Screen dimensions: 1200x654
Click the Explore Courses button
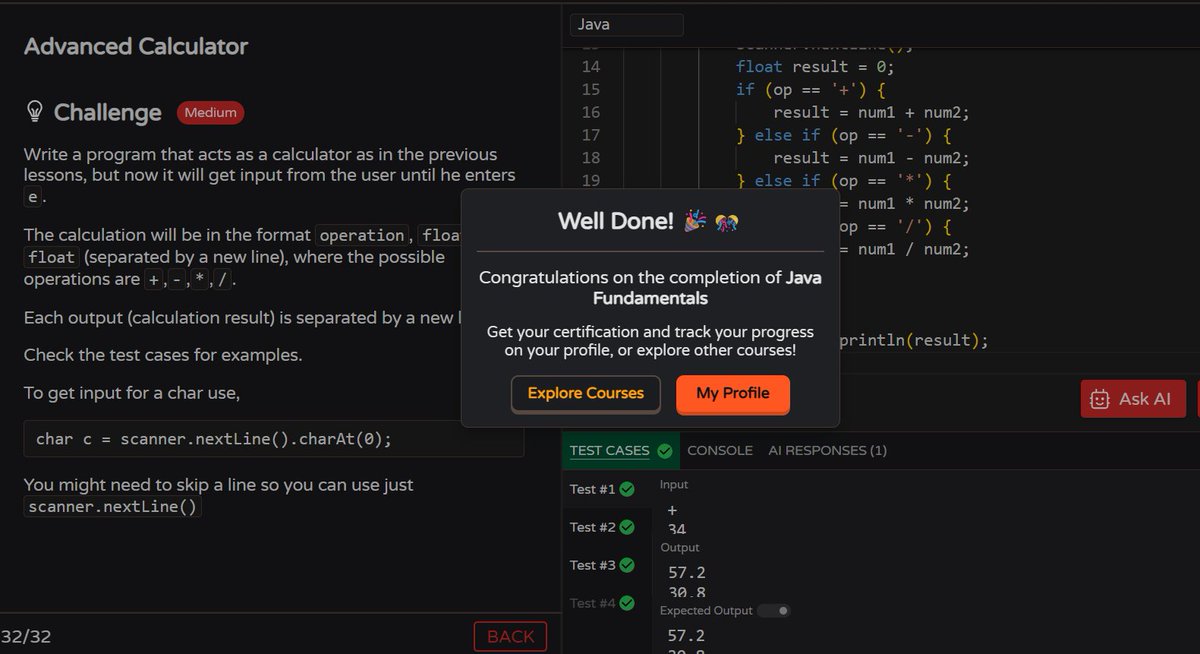coord(586,393)
